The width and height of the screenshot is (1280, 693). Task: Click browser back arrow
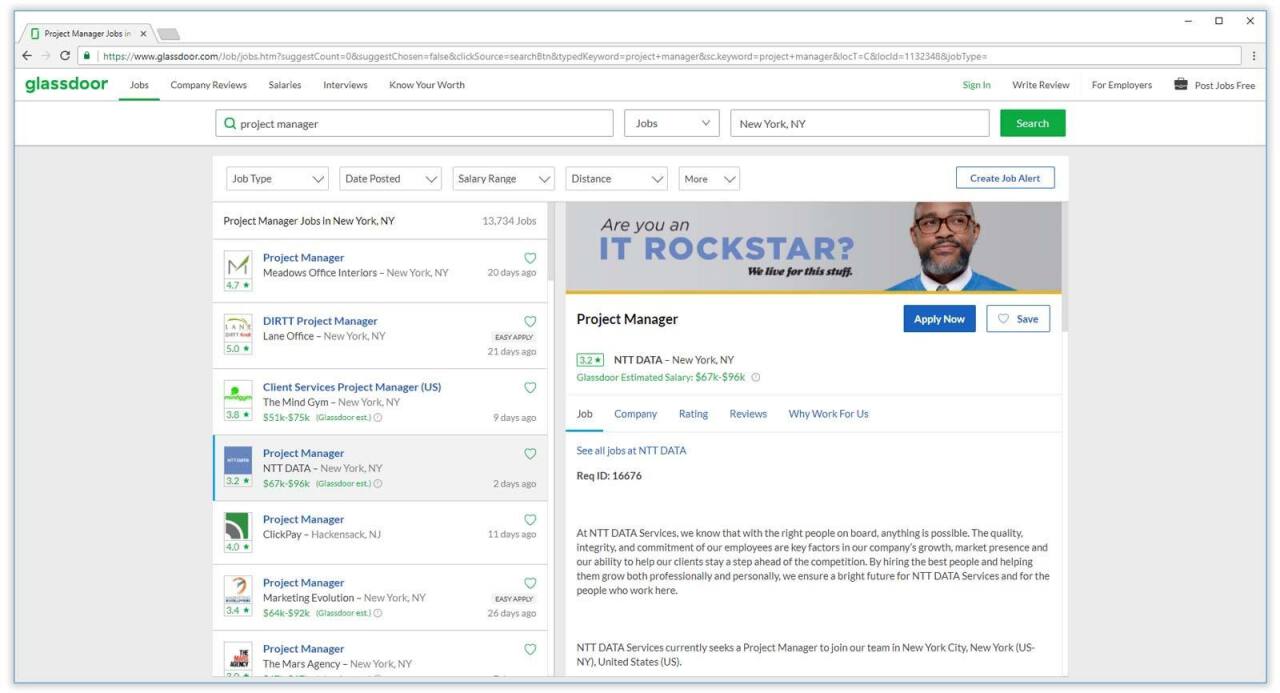[28, 56]
